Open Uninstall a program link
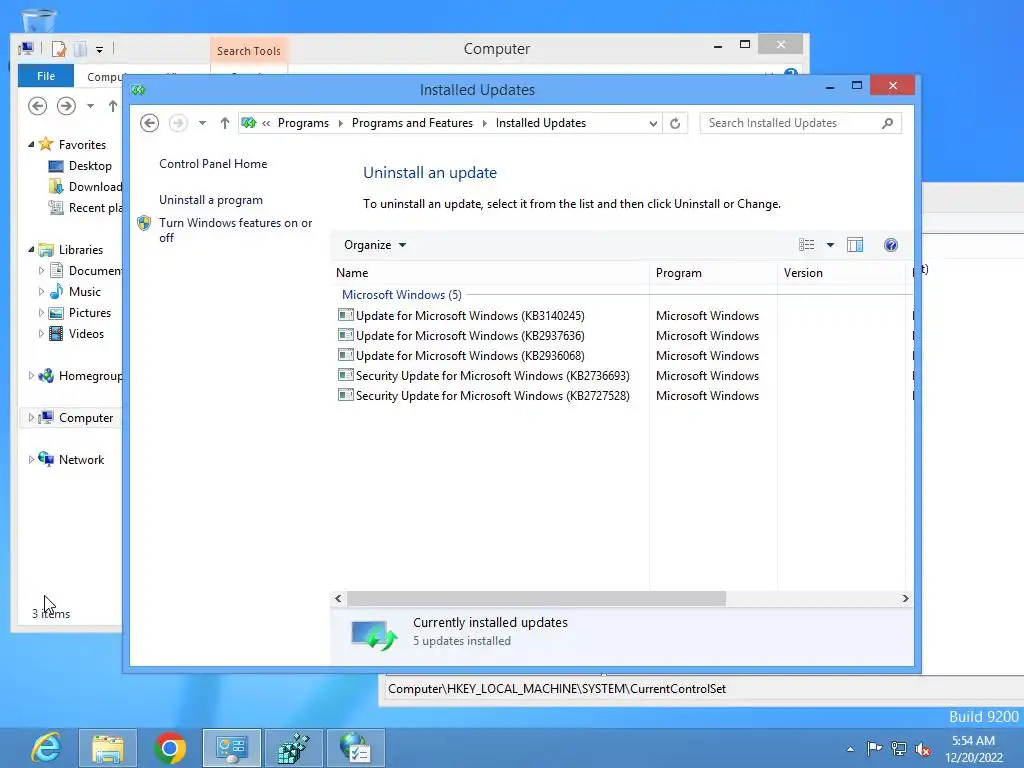This screenshot has width=1024, height=768. [211, 200]
